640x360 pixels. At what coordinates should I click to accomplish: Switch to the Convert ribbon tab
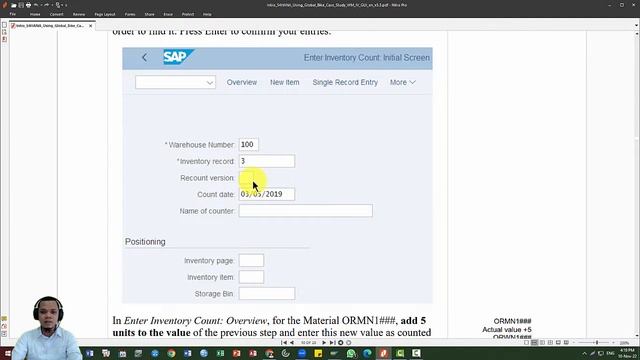pyautogui.click(x=56, y=14)
